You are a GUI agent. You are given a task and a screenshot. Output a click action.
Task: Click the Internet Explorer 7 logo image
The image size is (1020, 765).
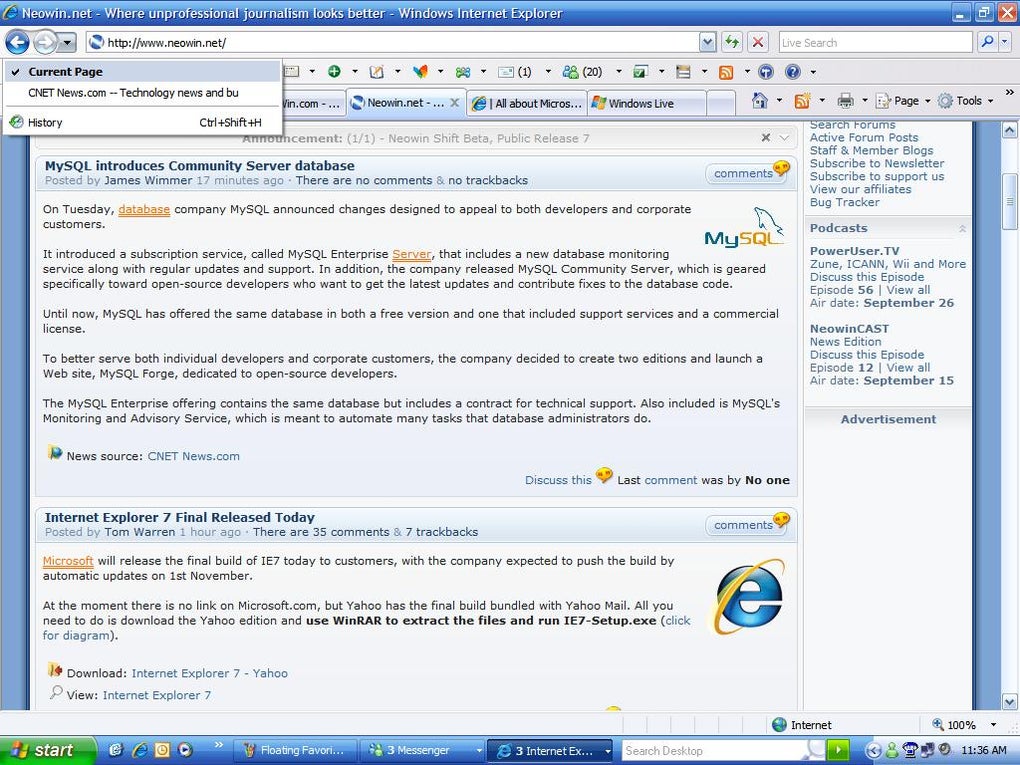coord(749,597)
